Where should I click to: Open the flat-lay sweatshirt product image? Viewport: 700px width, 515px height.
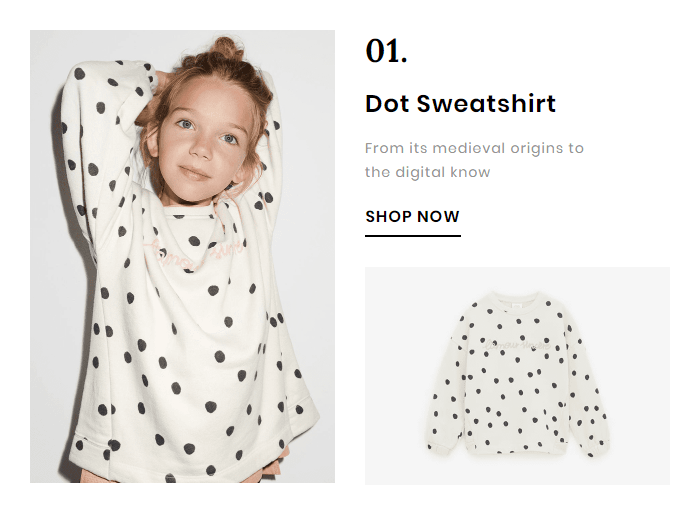pos(517,375)
